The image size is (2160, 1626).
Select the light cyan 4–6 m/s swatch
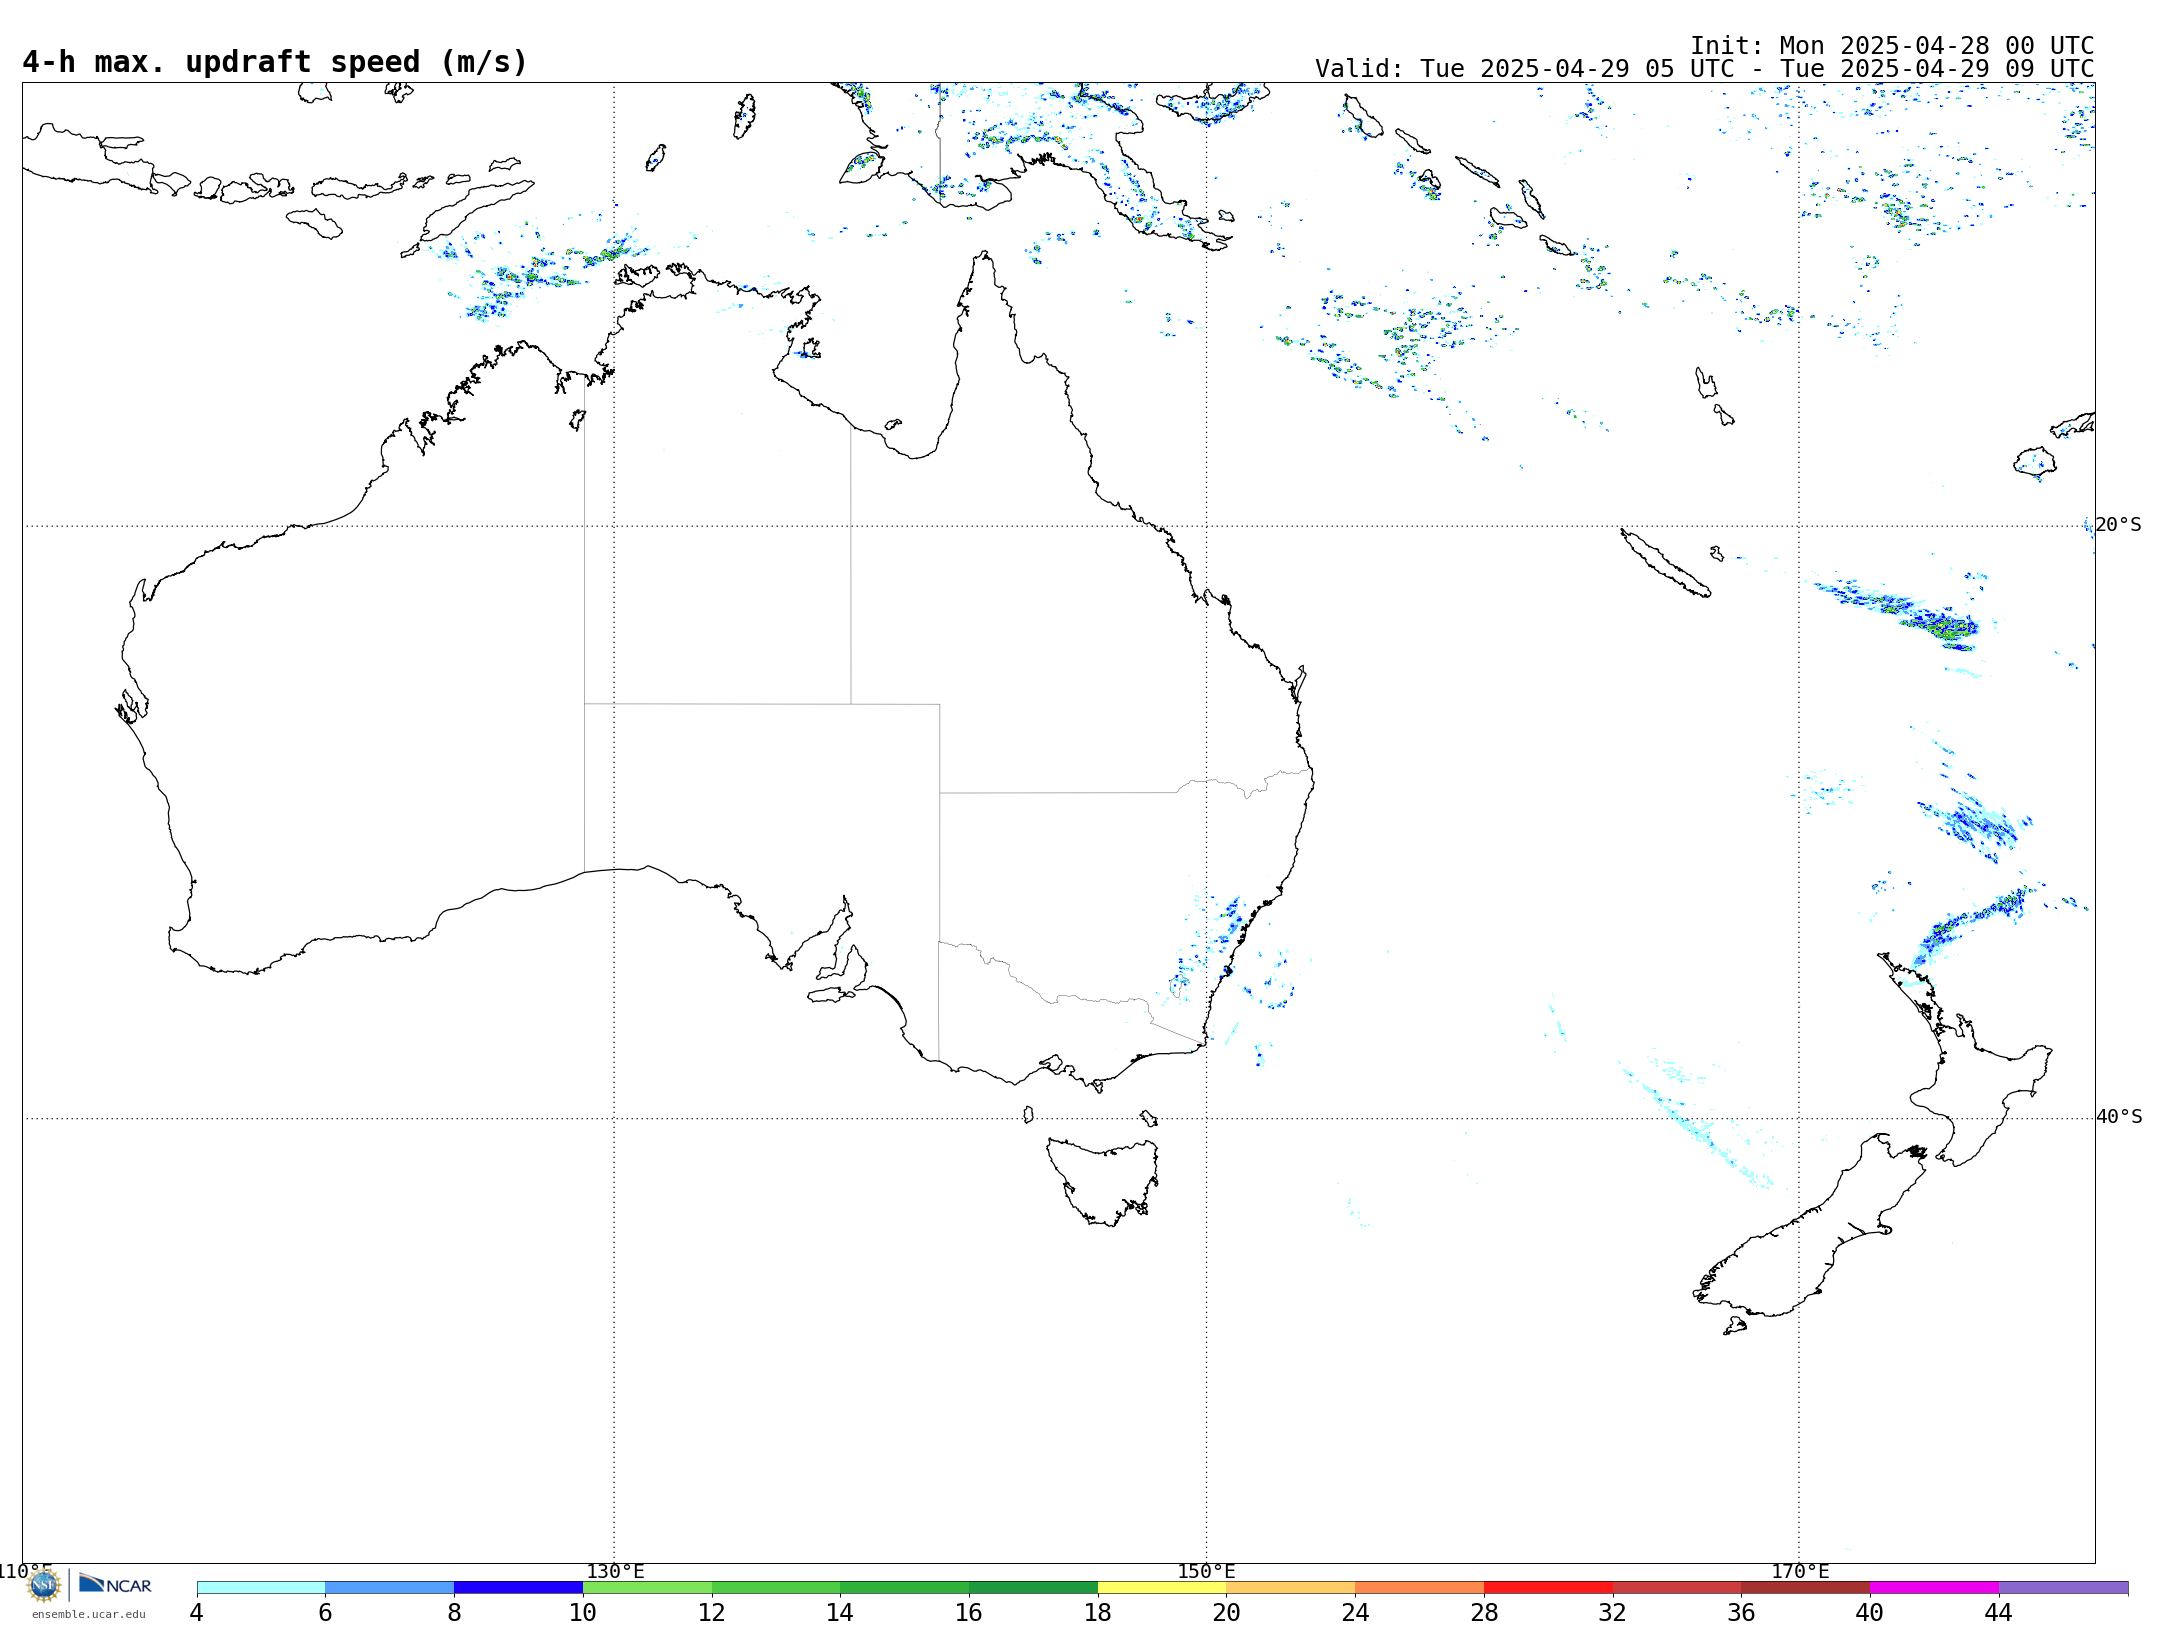coord(261,1588)
